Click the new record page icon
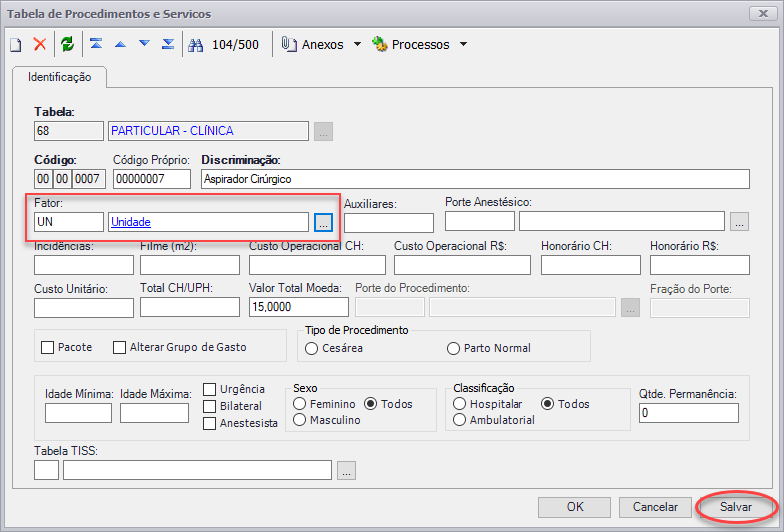The height and width of the screenshot is (532, 784). [16, 44]
